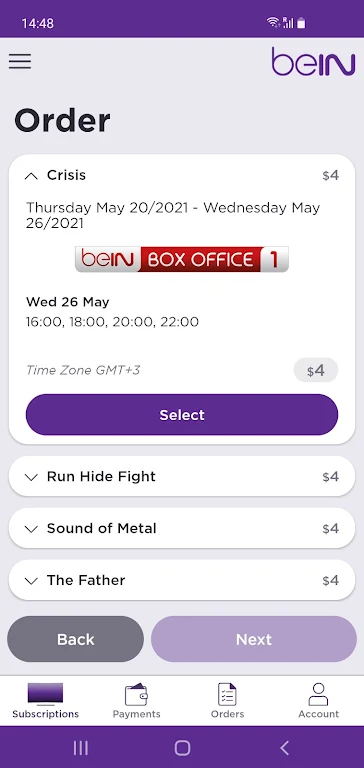Tap the beIN logo
Image resolution: width=364 pixels, height=768 pixels.
[x=313, y=62]
